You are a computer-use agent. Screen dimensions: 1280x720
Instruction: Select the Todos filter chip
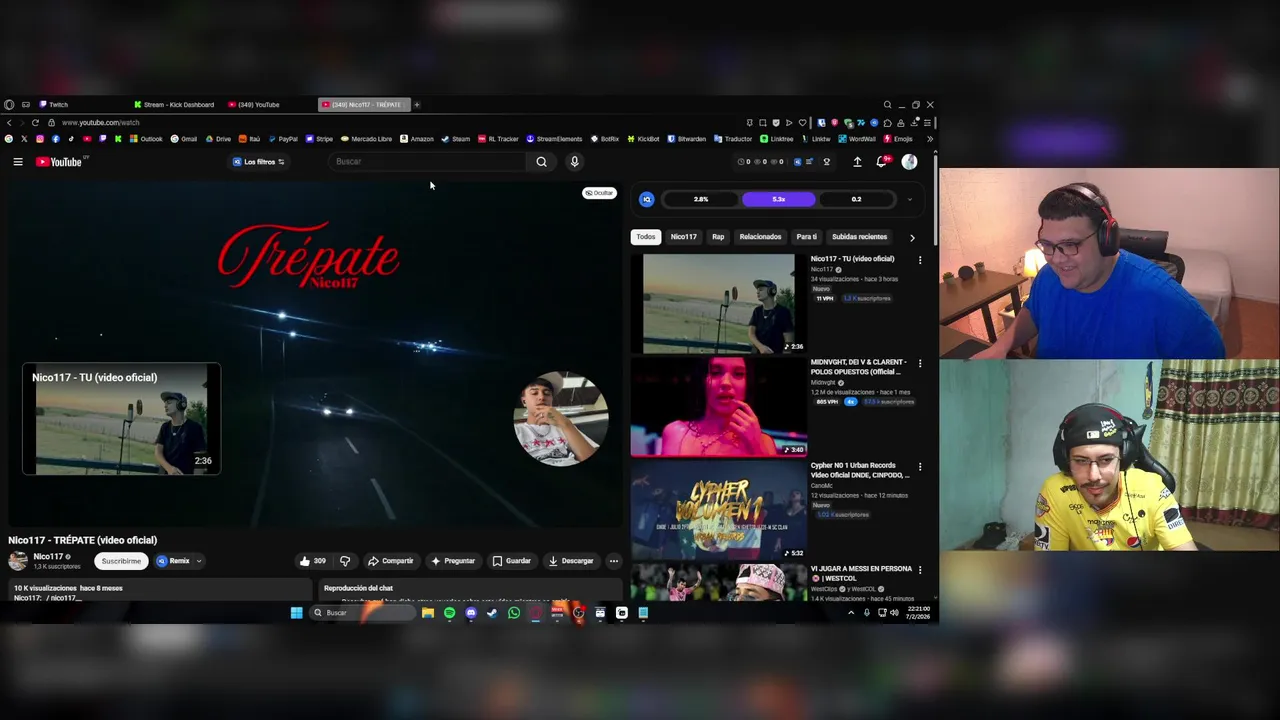point(646,237)
